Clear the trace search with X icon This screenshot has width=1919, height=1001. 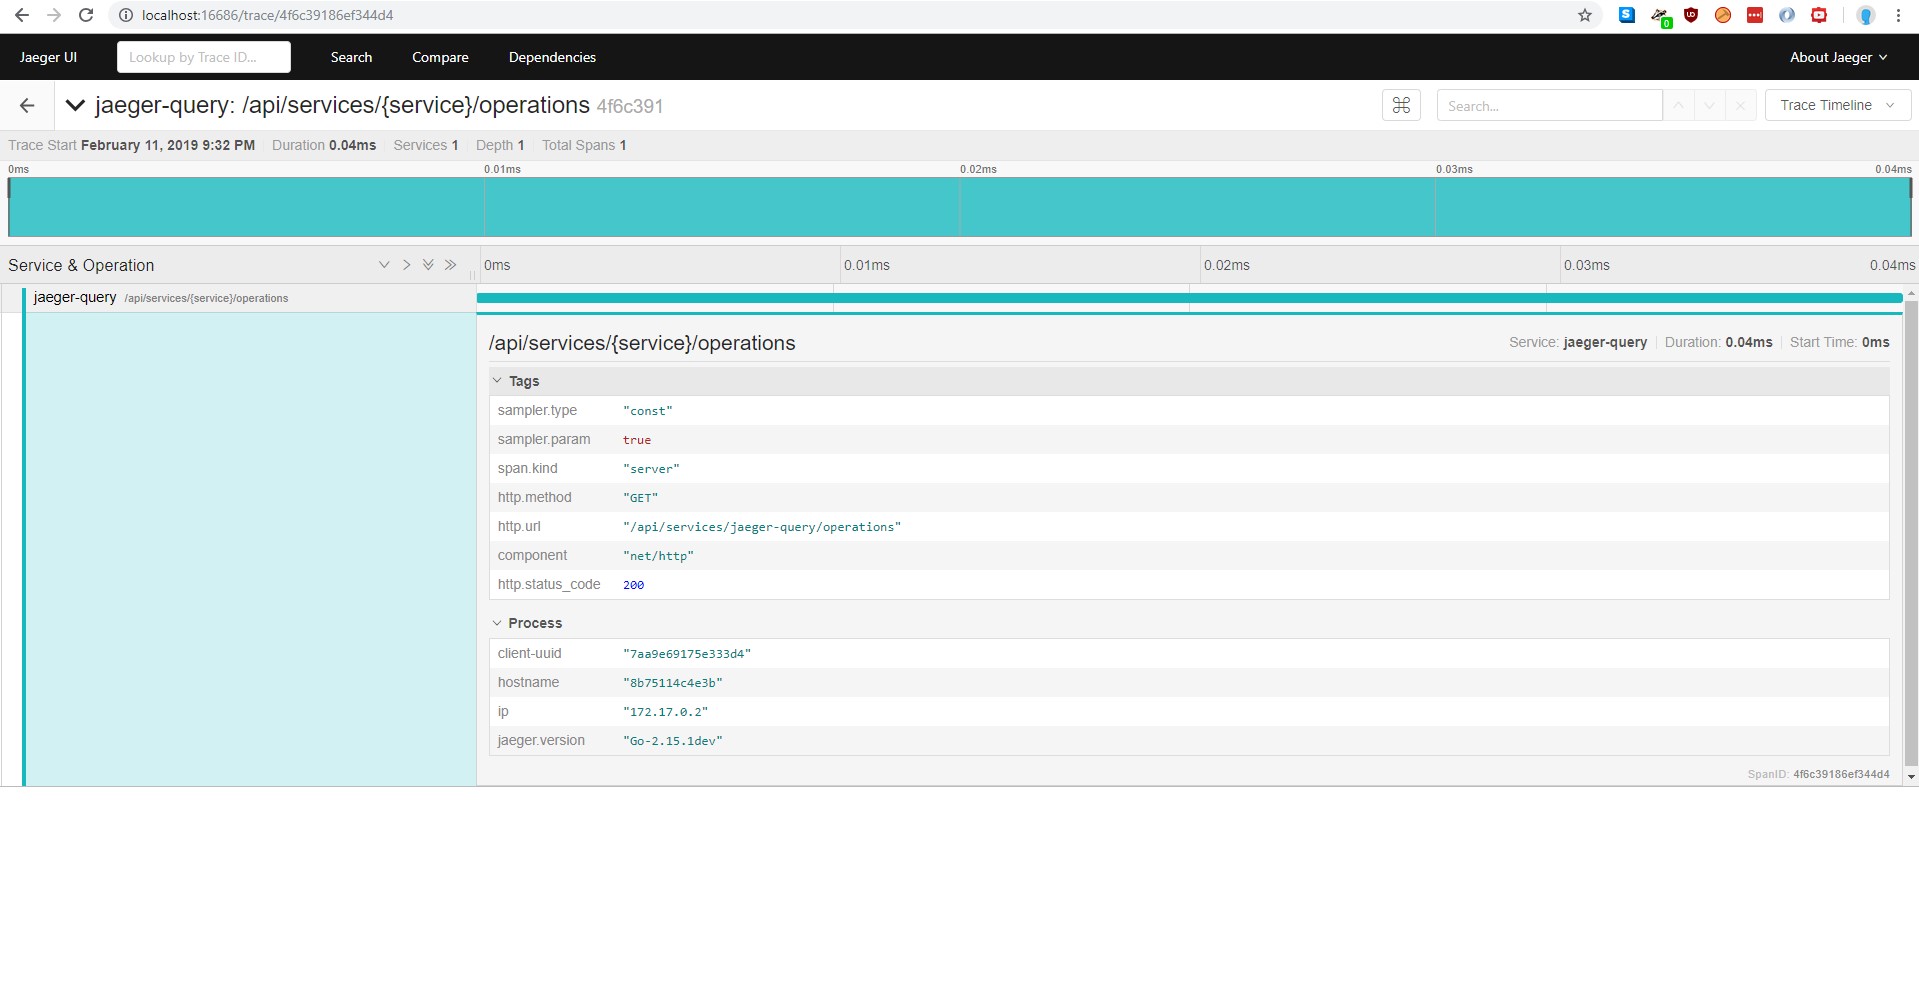[1740, 106]
